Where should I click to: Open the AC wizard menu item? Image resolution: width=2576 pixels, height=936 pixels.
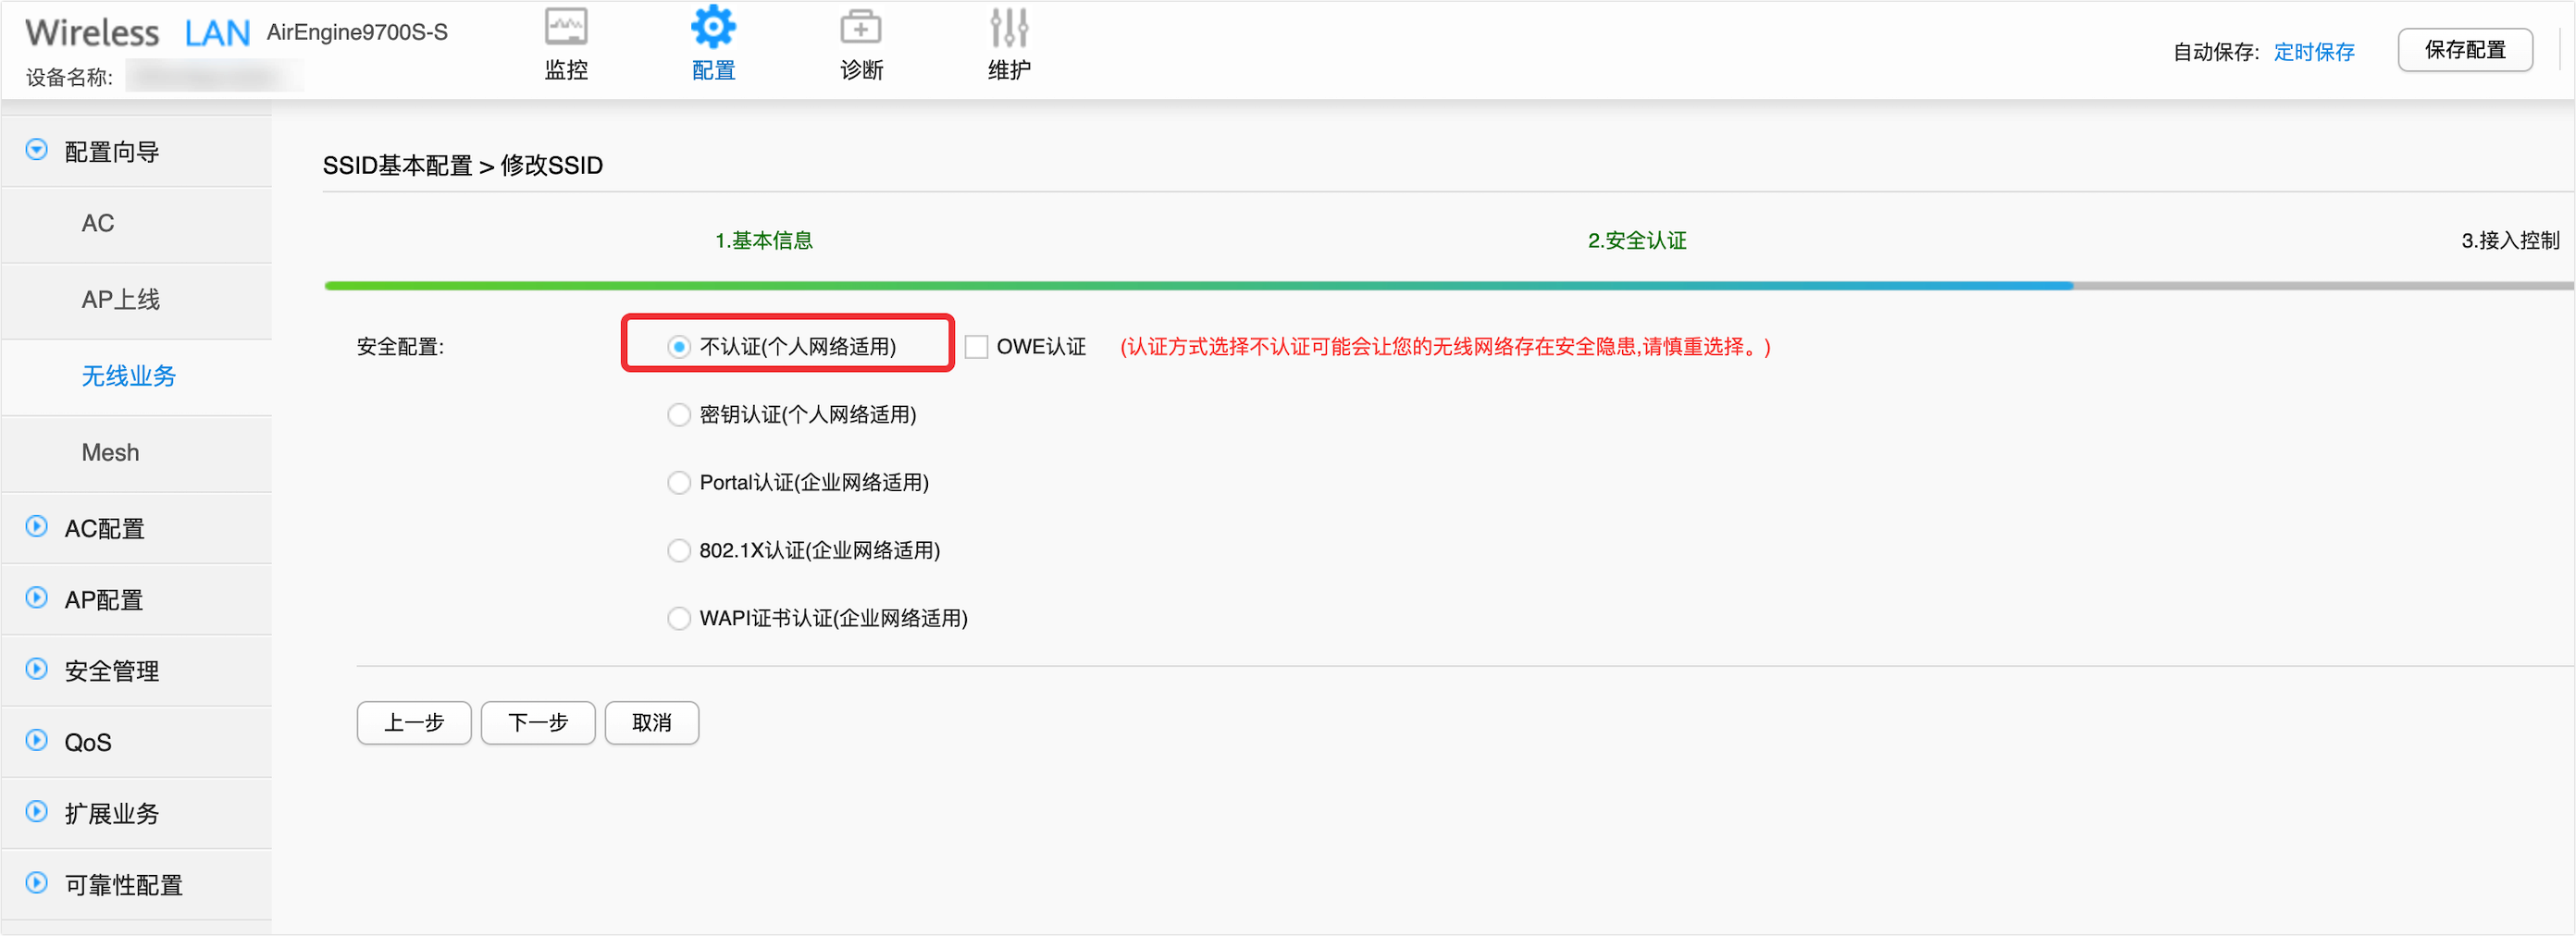tap(137, 223)
